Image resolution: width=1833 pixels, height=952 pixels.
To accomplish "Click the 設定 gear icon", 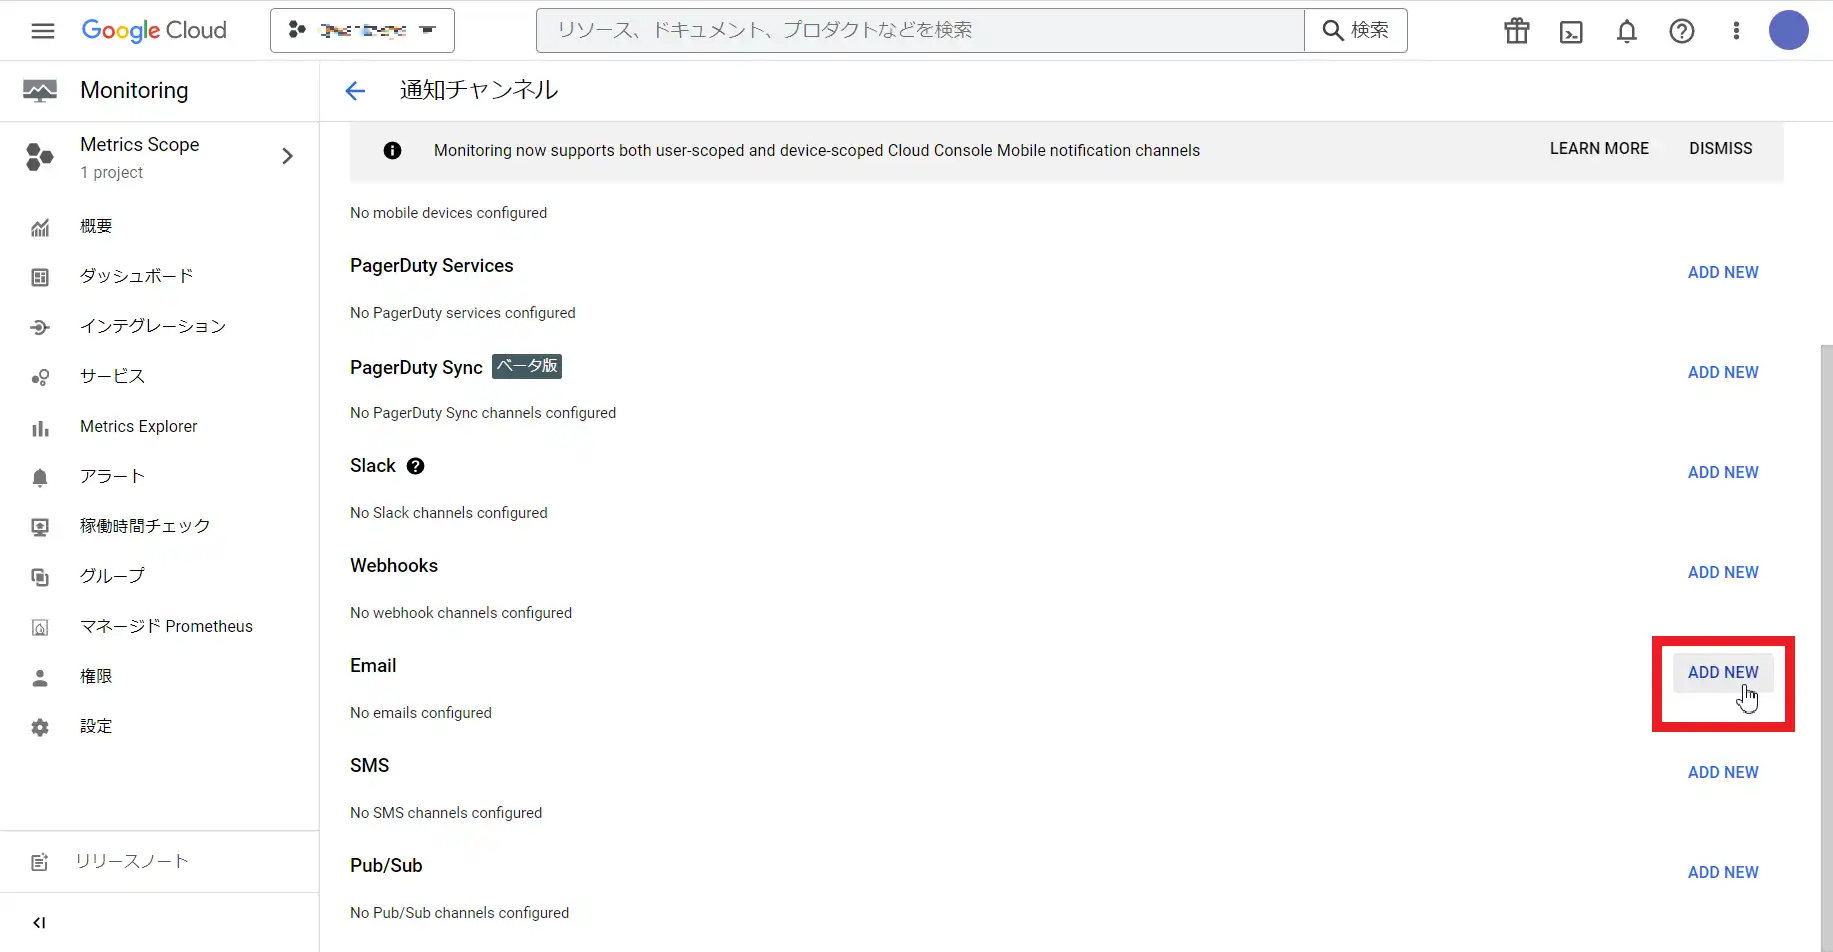I will click(40, 728).
